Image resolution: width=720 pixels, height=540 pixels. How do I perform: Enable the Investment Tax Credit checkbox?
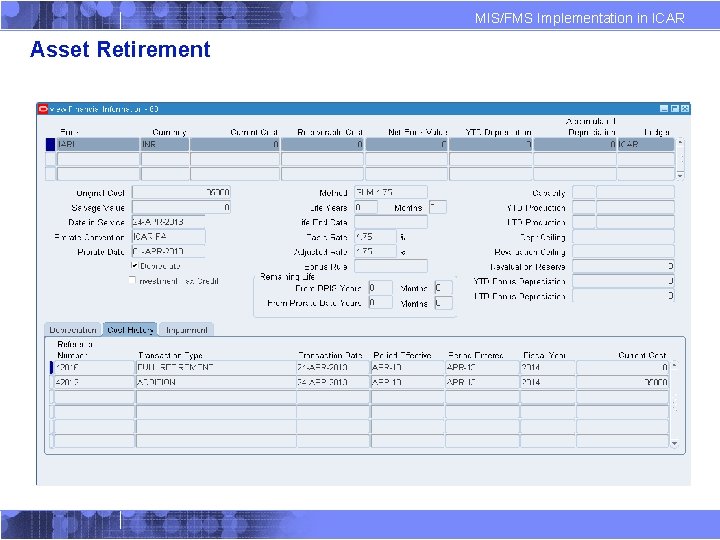(x=133, y=280)
